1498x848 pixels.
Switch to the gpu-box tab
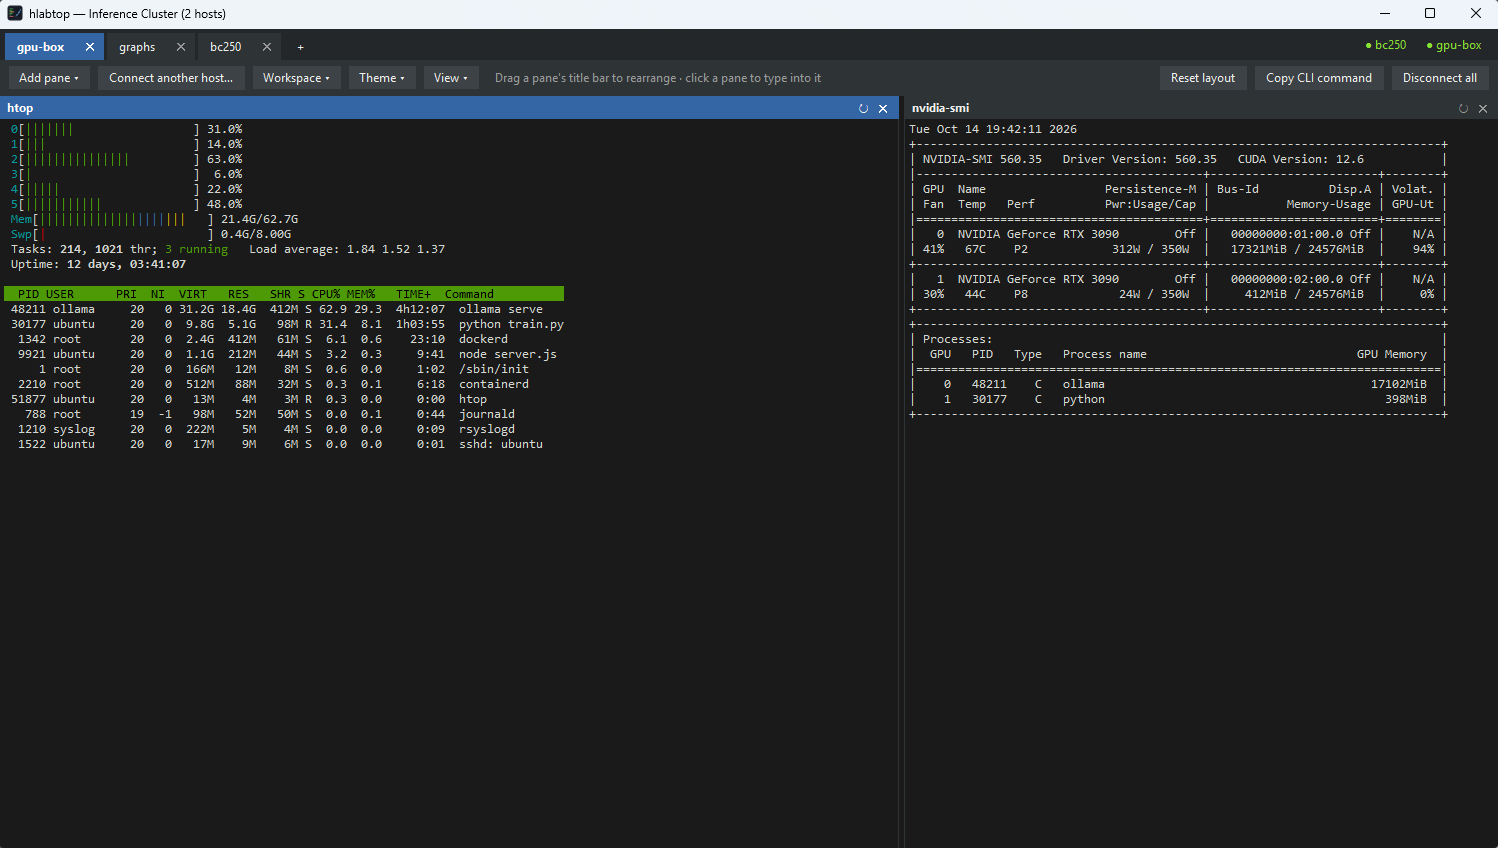pos(41,47)
